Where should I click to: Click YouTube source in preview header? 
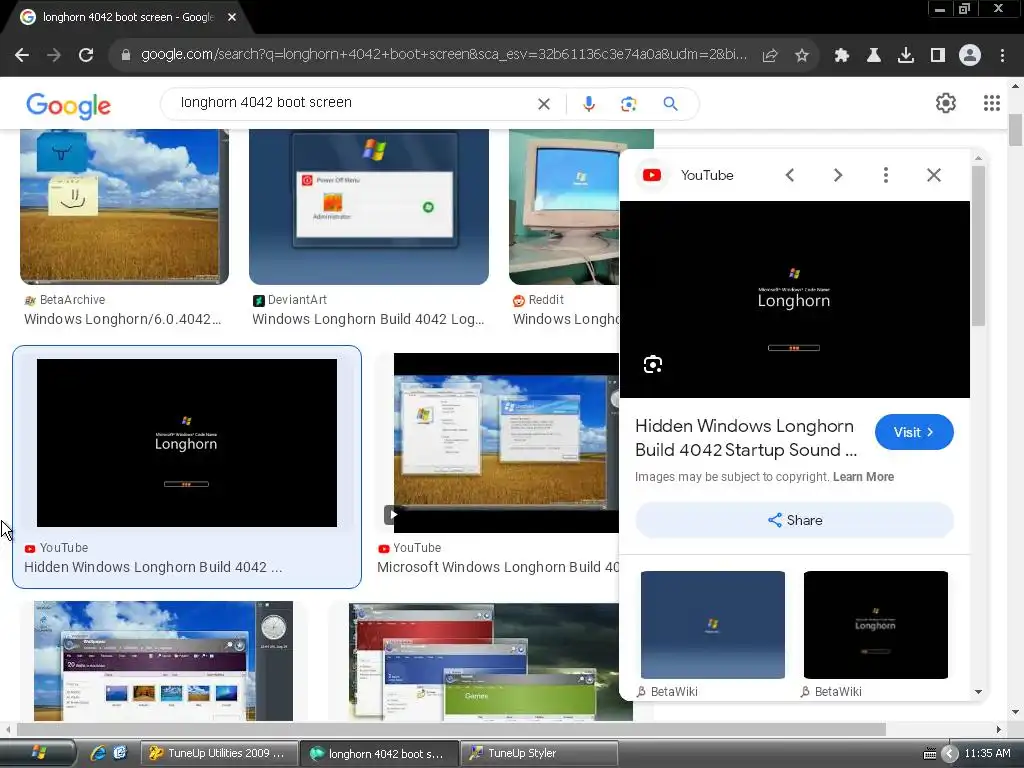tap(688, 175)
